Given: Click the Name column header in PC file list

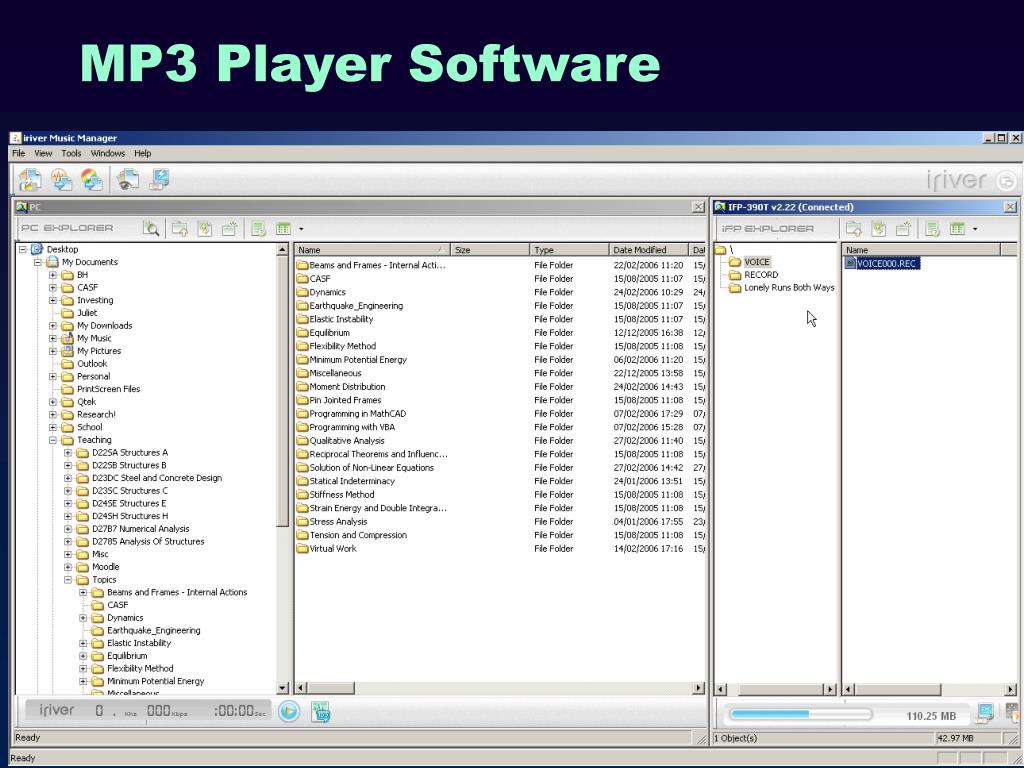Looking at the screenshot, I should pos(372,250).
